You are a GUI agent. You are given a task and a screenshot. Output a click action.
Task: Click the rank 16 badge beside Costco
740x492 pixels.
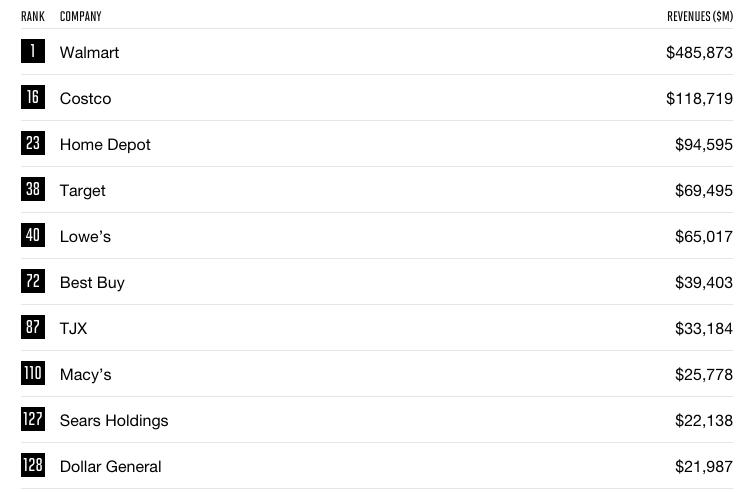pyautogui.click(x=33, y=97)
